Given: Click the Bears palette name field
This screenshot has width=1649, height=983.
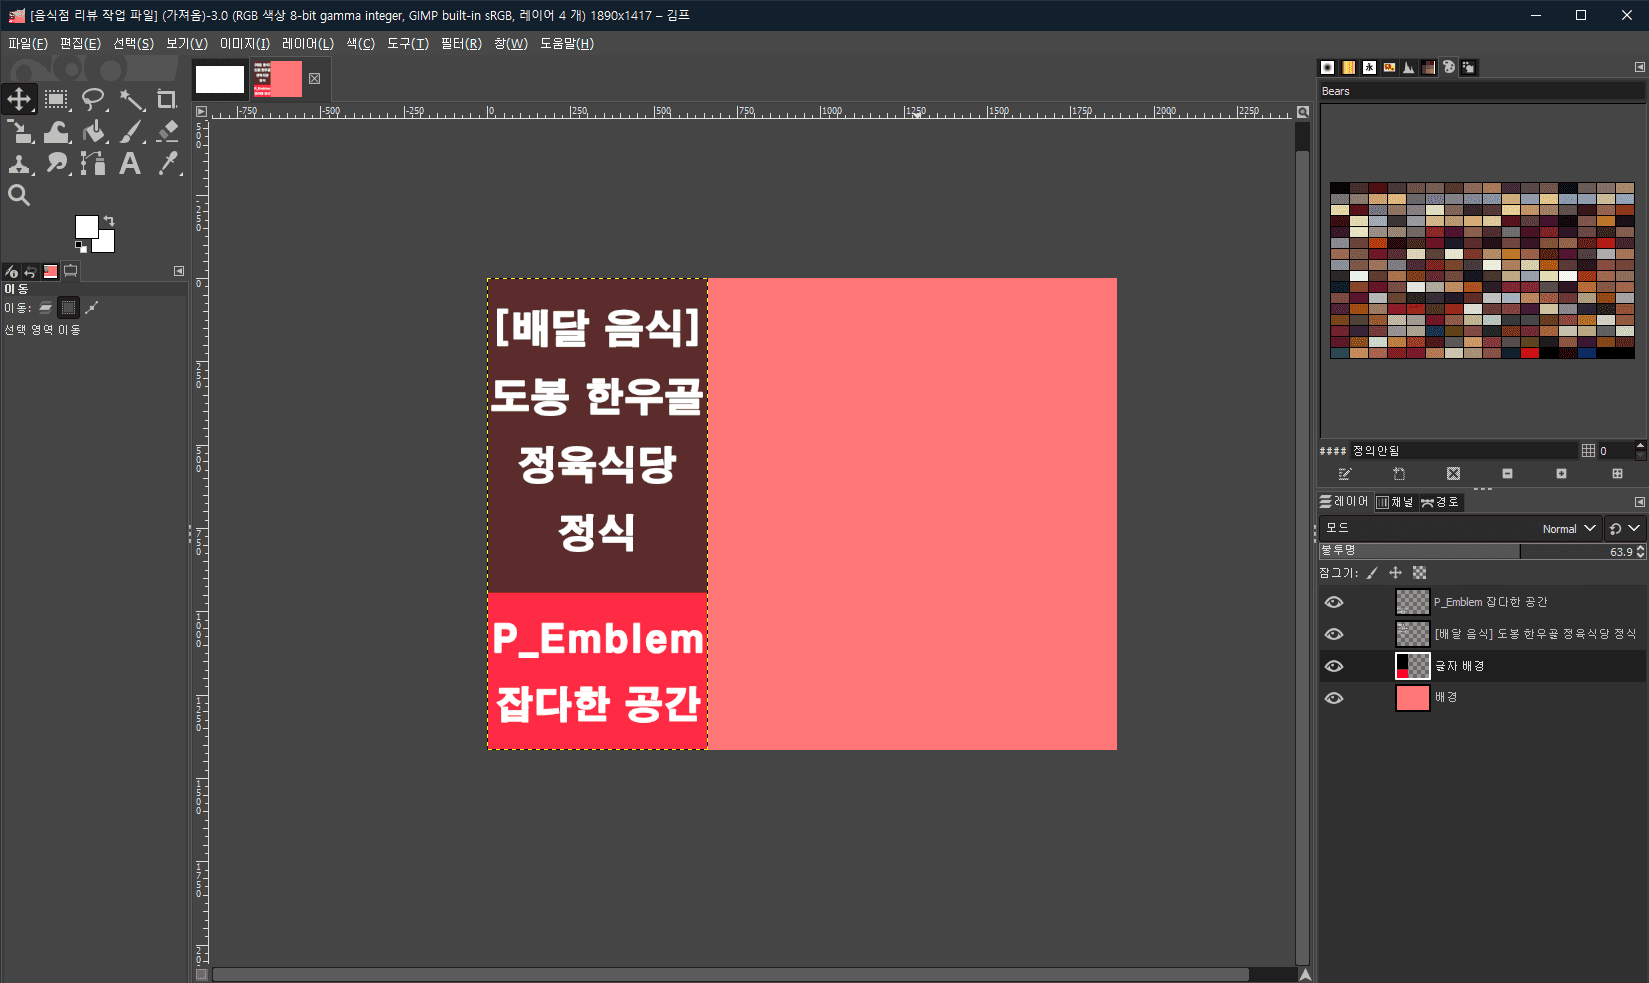Looking at the screenshot, I should (1482, 91).
